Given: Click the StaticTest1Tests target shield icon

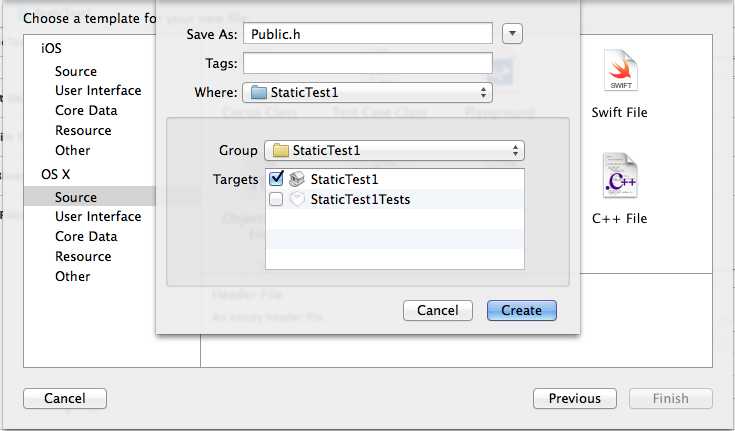Looking at the screenshot, I should pyautogui.click(x=296, y=199).
